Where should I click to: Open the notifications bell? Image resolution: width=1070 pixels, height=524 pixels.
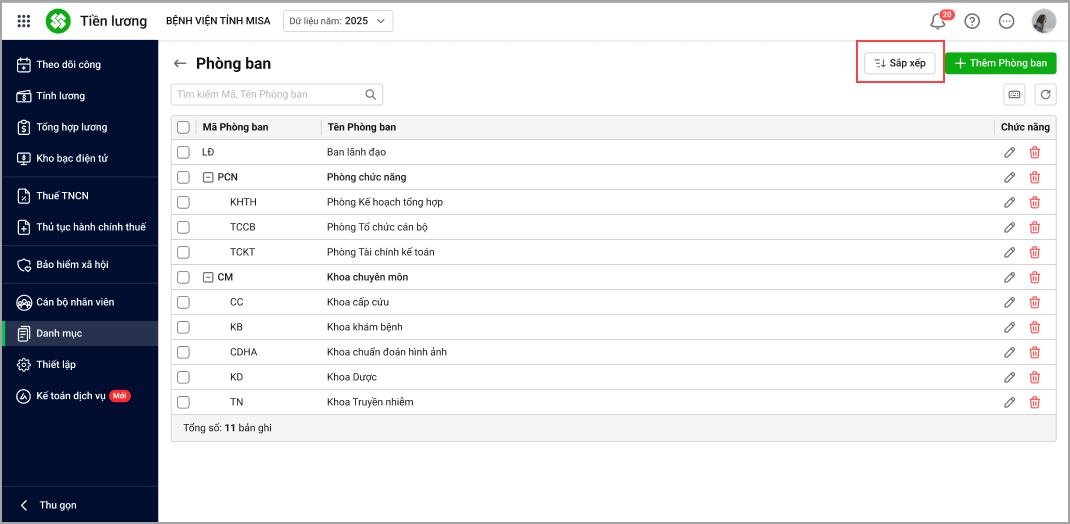point(938,21)
